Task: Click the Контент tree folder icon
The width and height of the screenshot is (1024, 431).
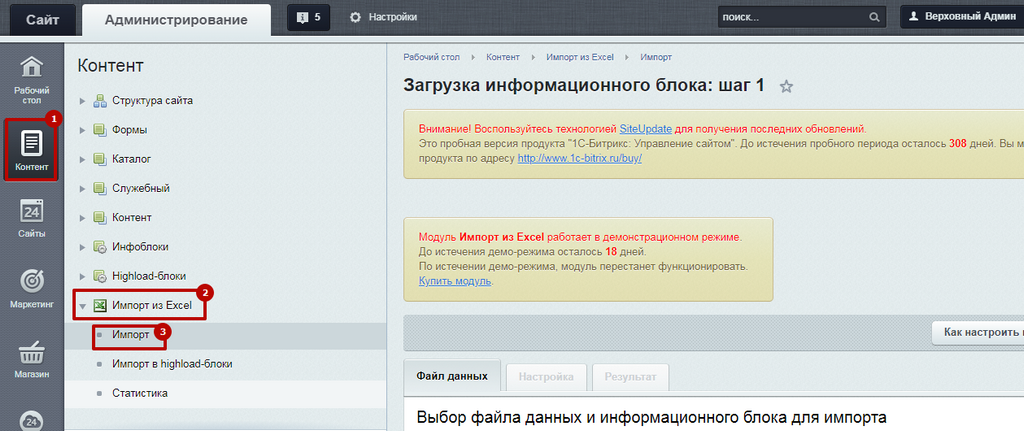Action: coord(99,217)
